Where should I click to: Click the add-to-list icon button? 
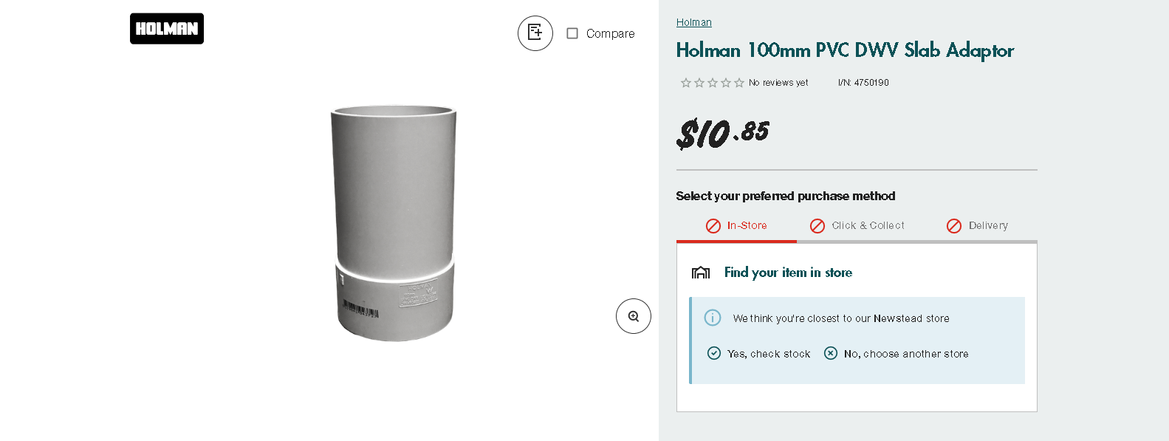(x=535, y=33)
